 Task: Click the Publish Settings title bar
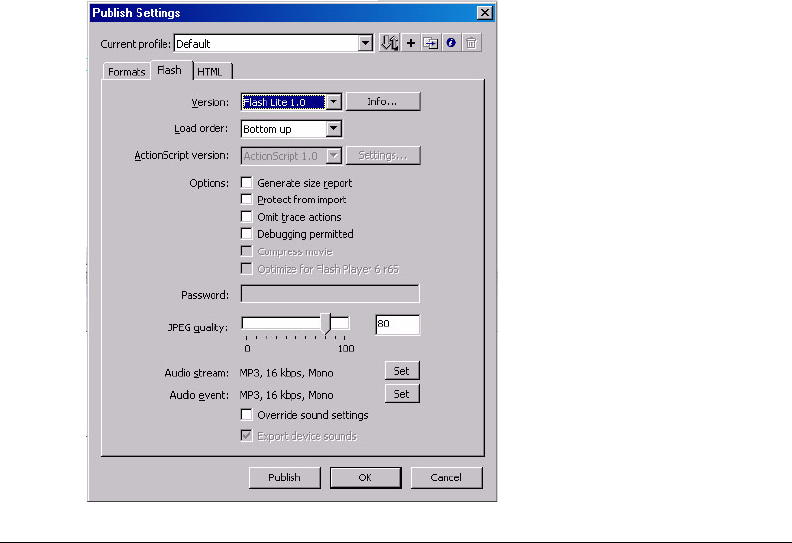292,13
